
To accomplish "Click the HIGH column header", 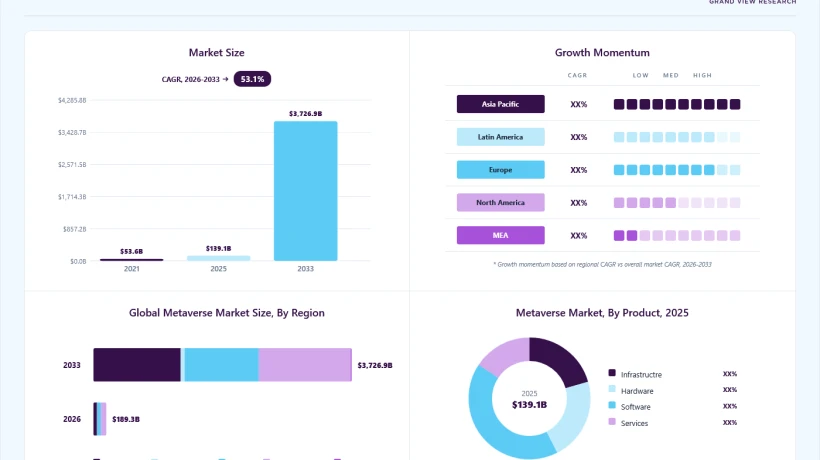I will [x=702, y=75].
